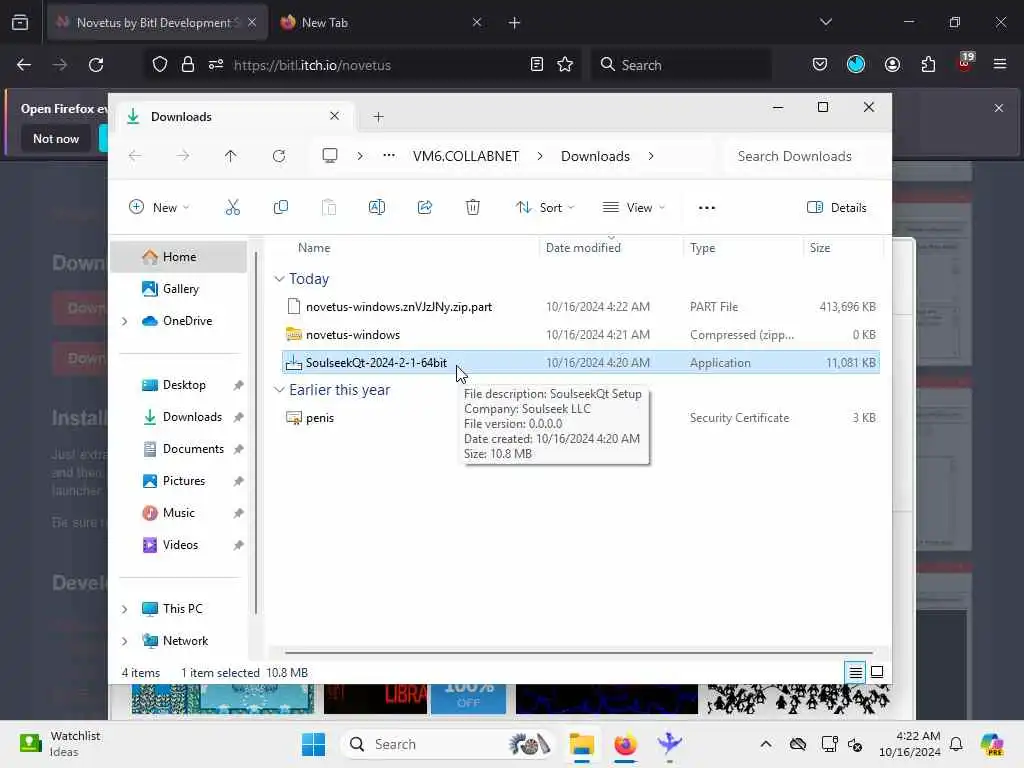Expand This PC in navigation pane
This screenshot has height=768, width=1024.
tap(125, 609)
